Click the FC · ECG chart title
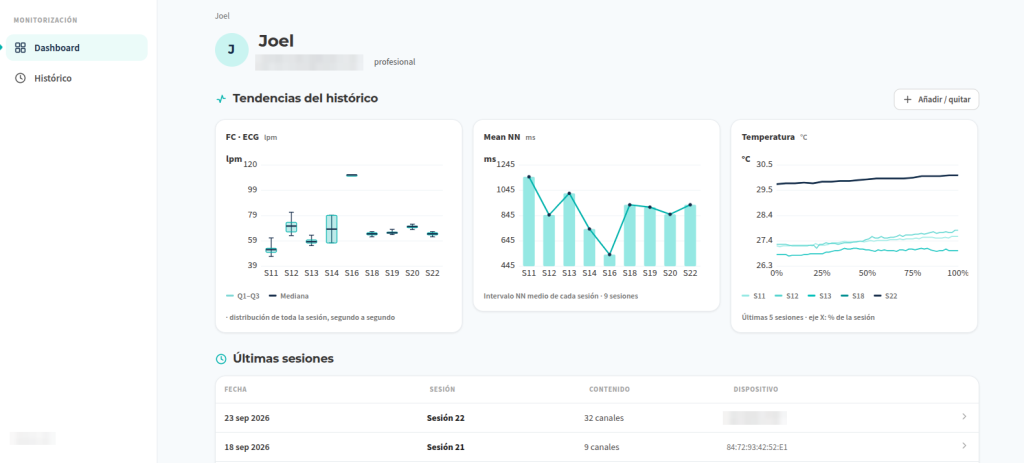Image resolution: width=1024 pixels, height=463 pixels. pyautogui.click(x=242, y=137)
